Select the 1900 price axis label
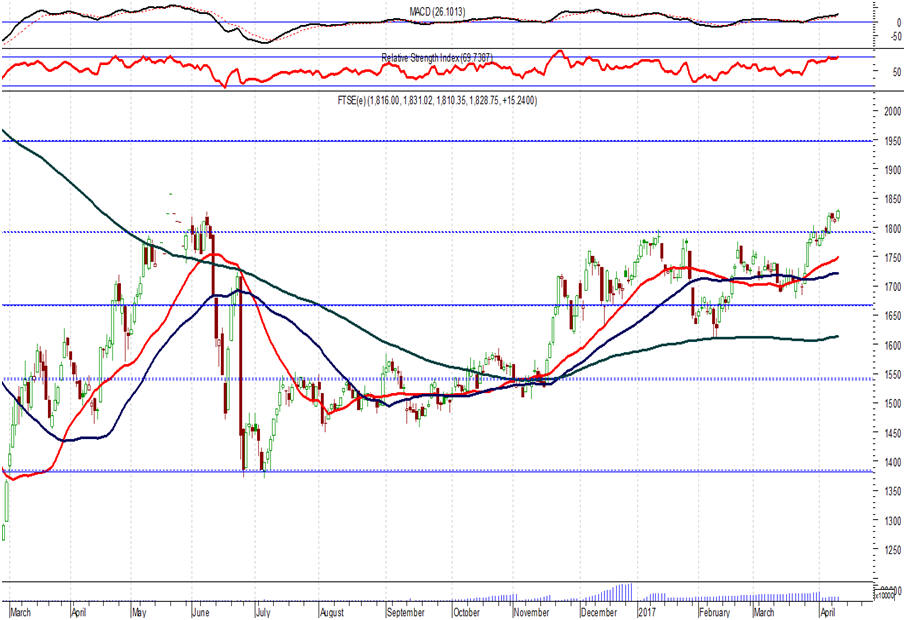This screenshot has width=906, height=620. pyautogui.click(x=892, y=170)
